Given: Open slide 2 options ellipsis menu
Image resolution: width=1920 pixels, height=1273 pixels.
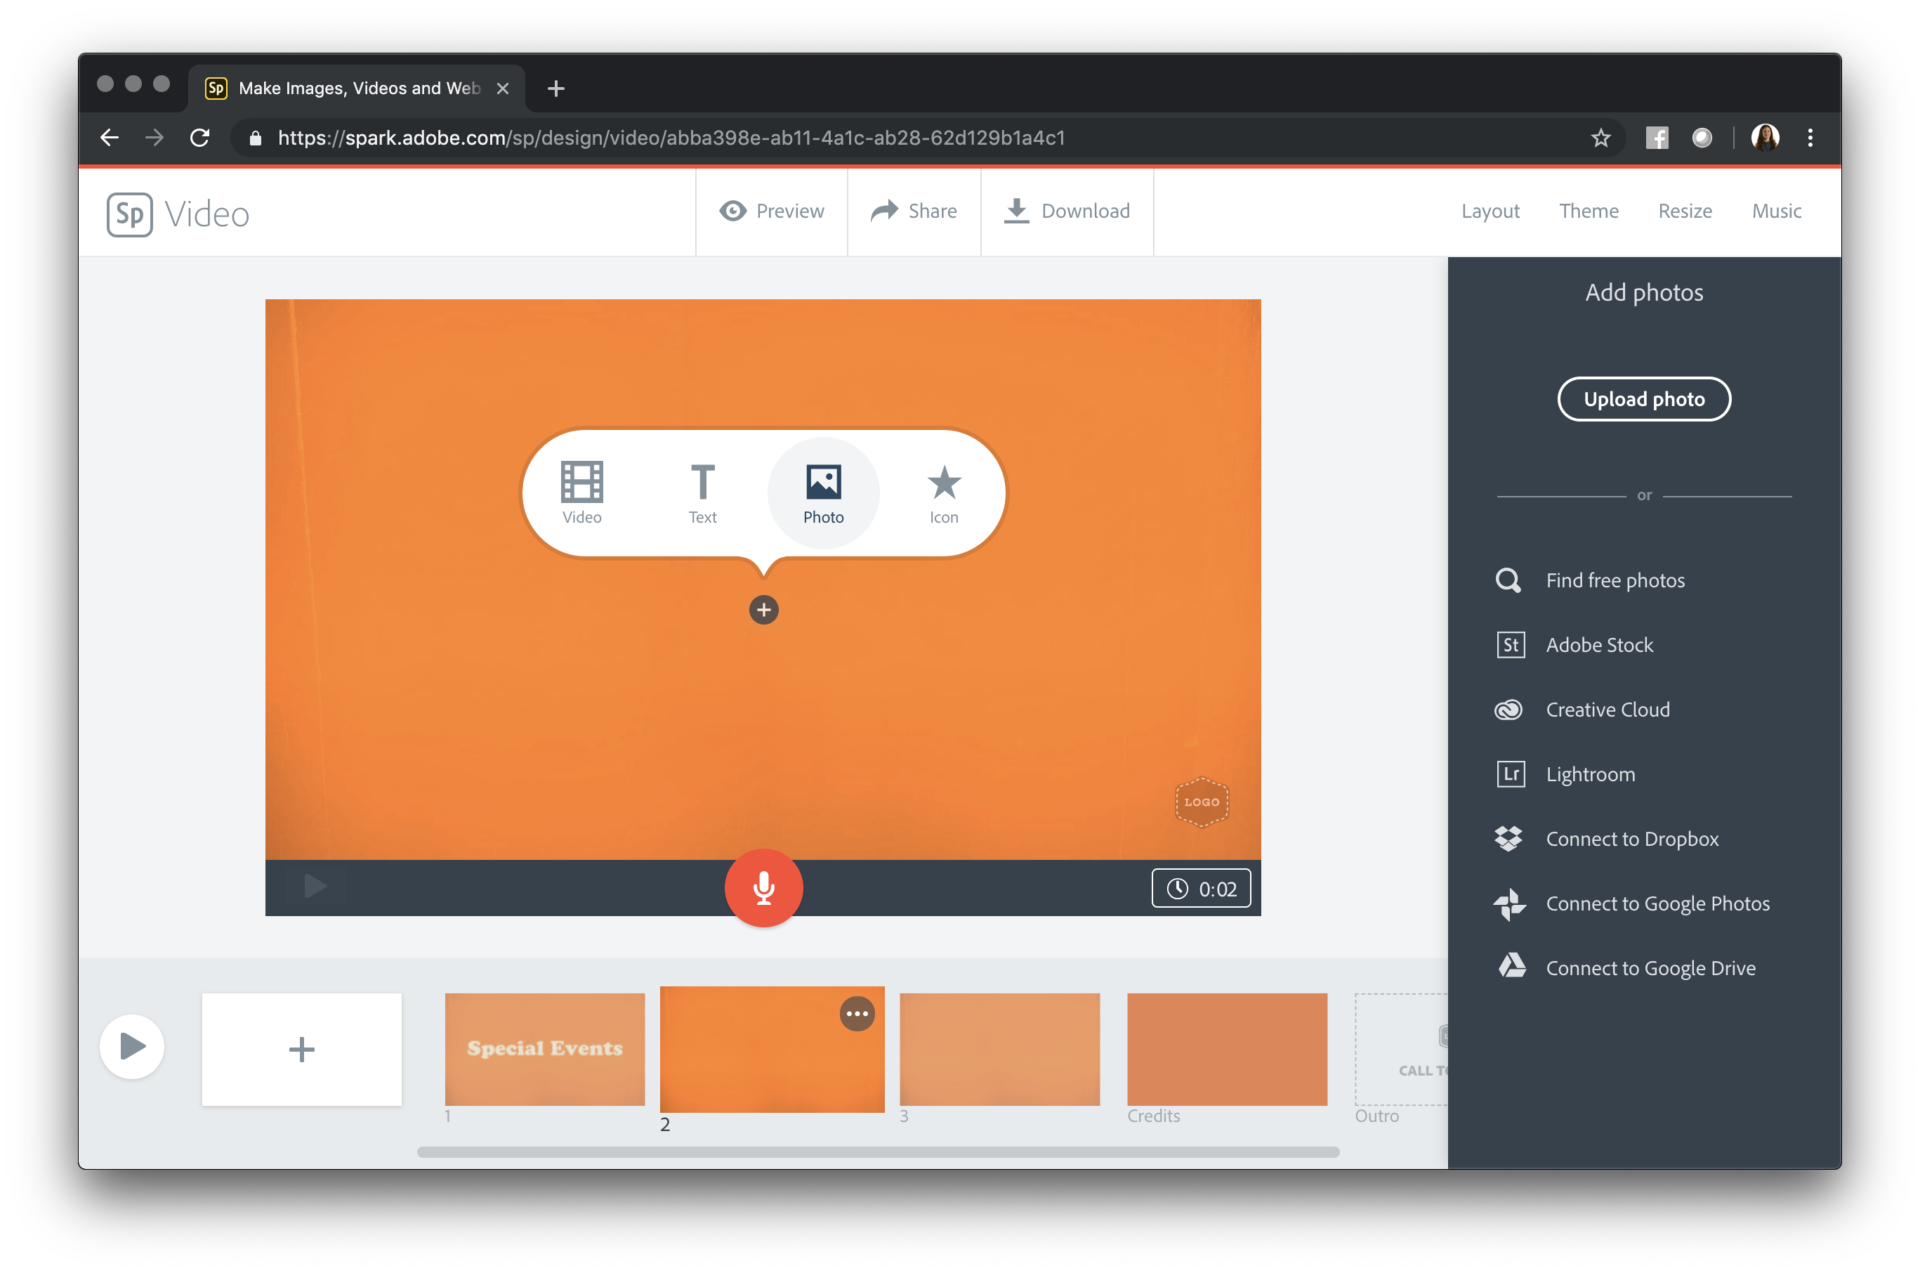Looking at the screenshot, I should pos(857,1014).
